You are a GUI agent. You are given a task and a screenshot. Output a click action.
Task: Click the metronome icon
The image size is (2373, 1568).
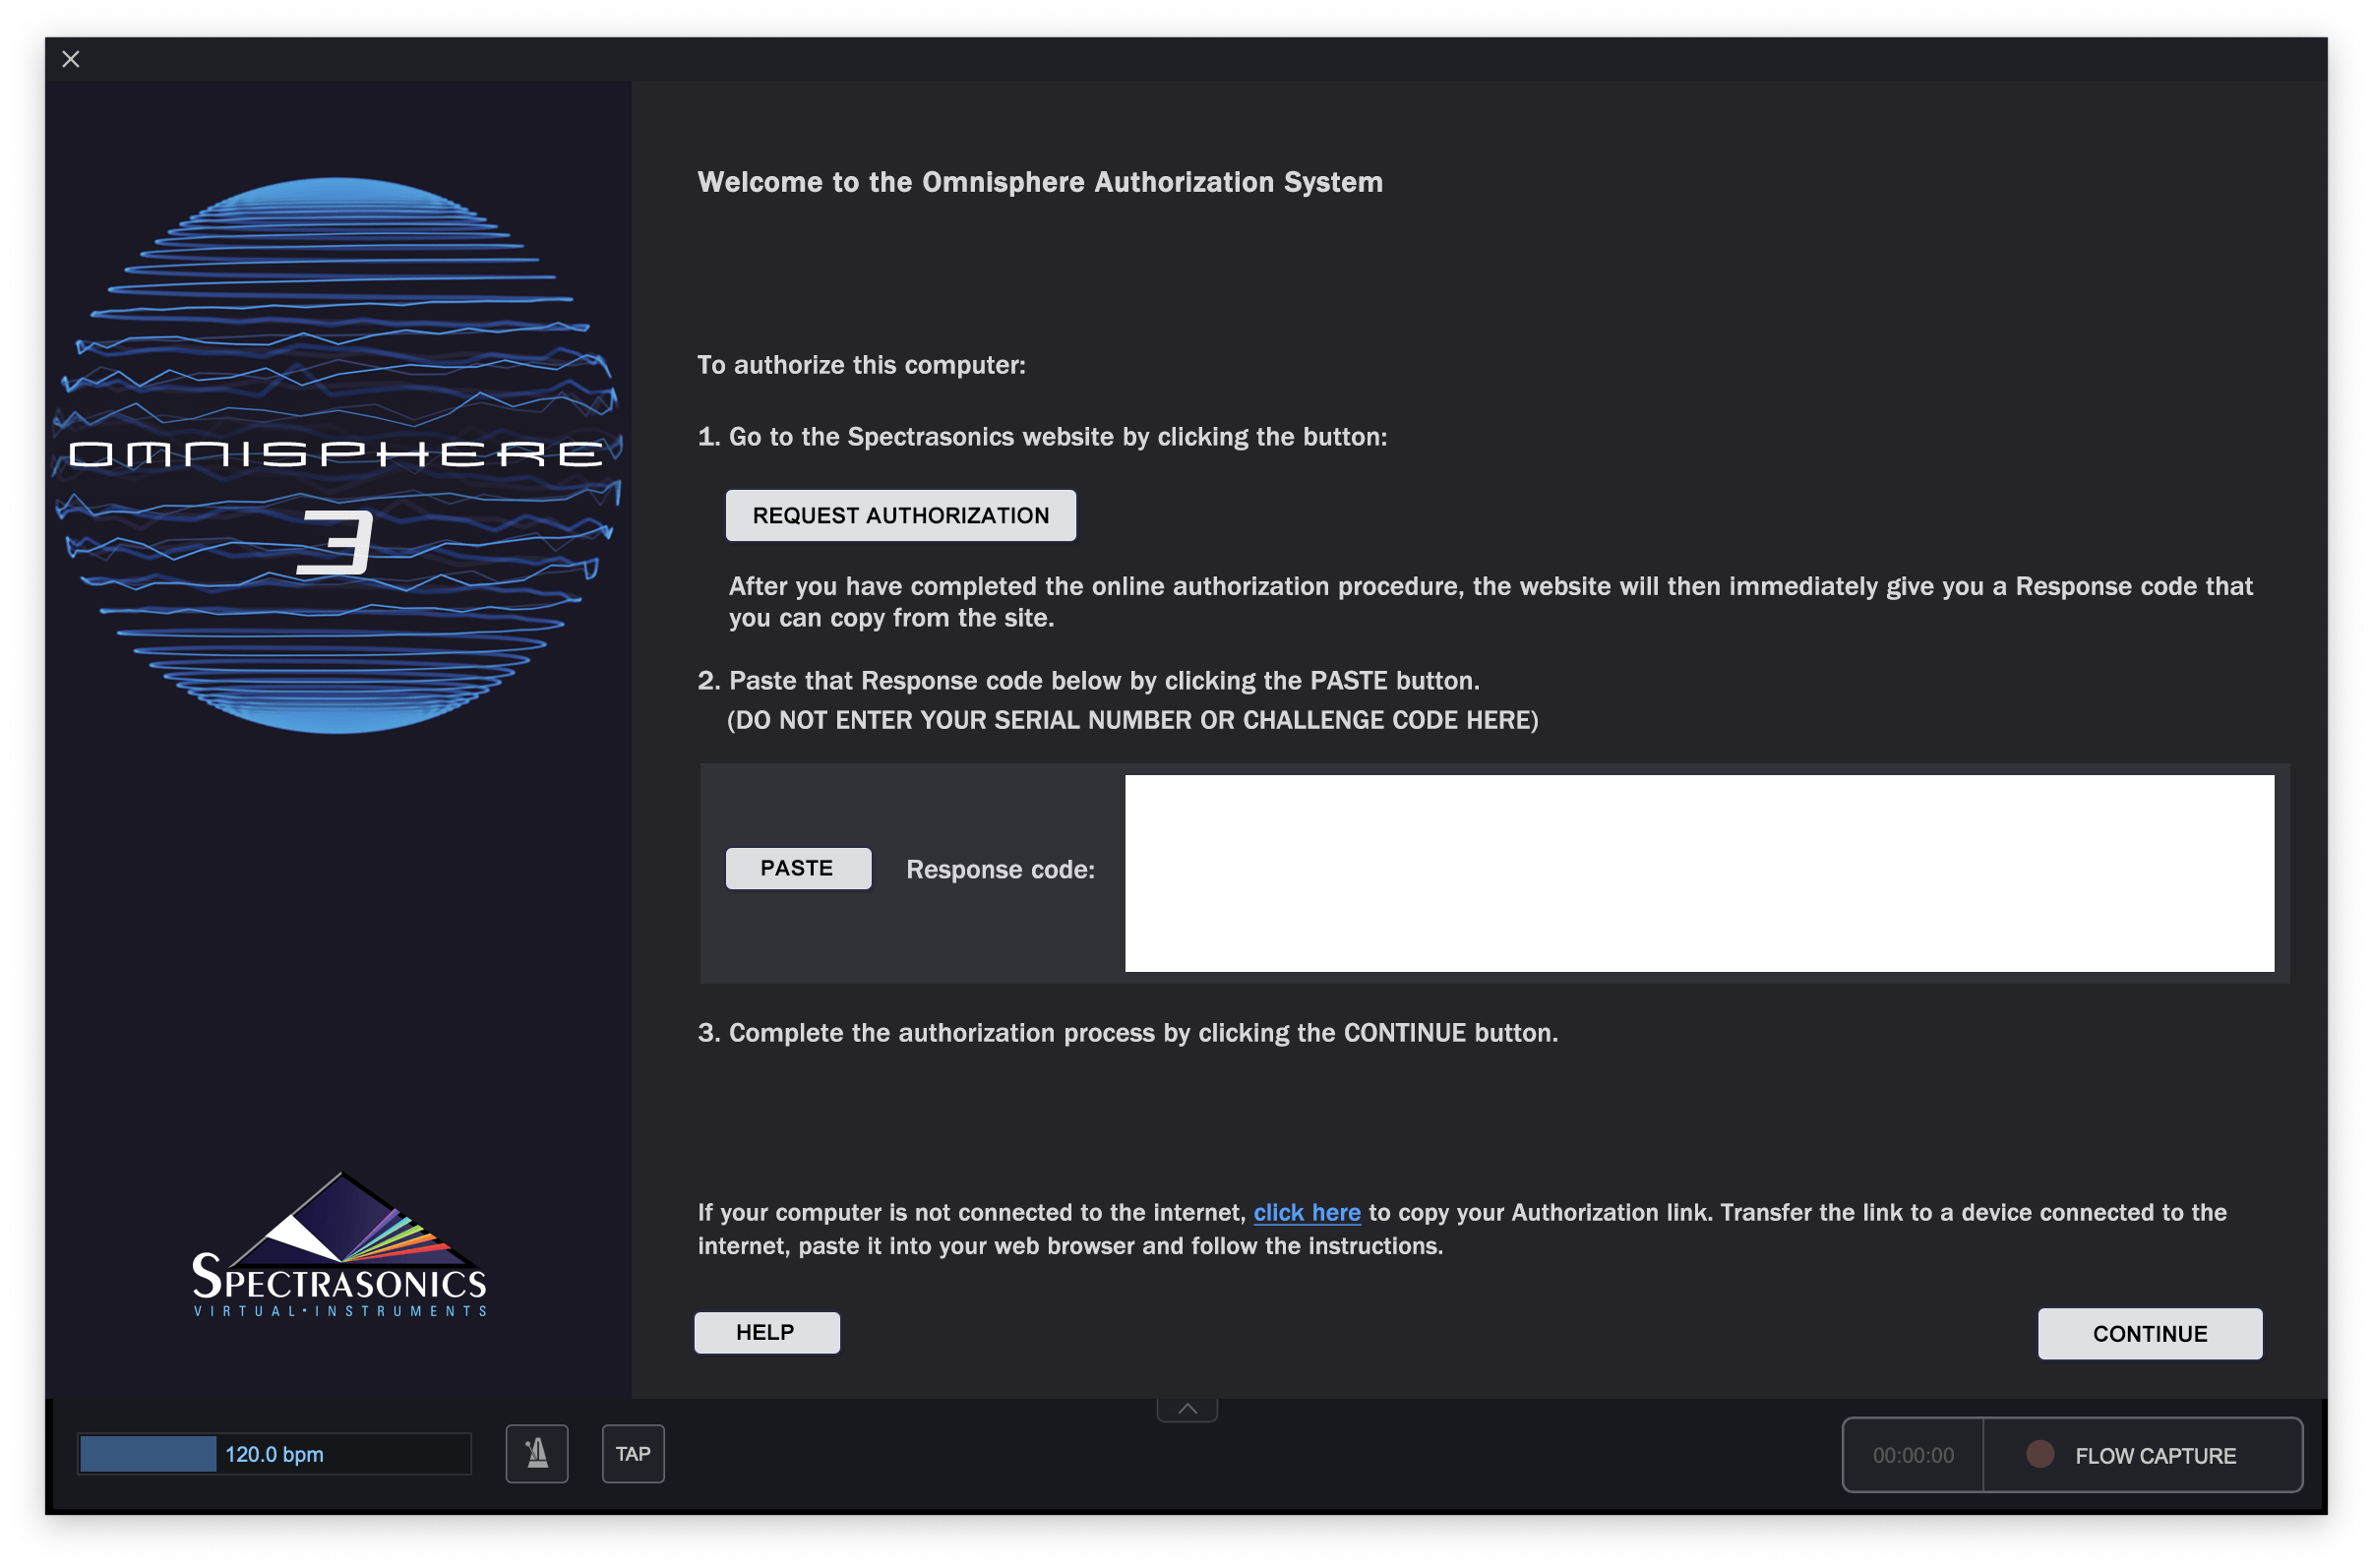[x=537, y=1453]
